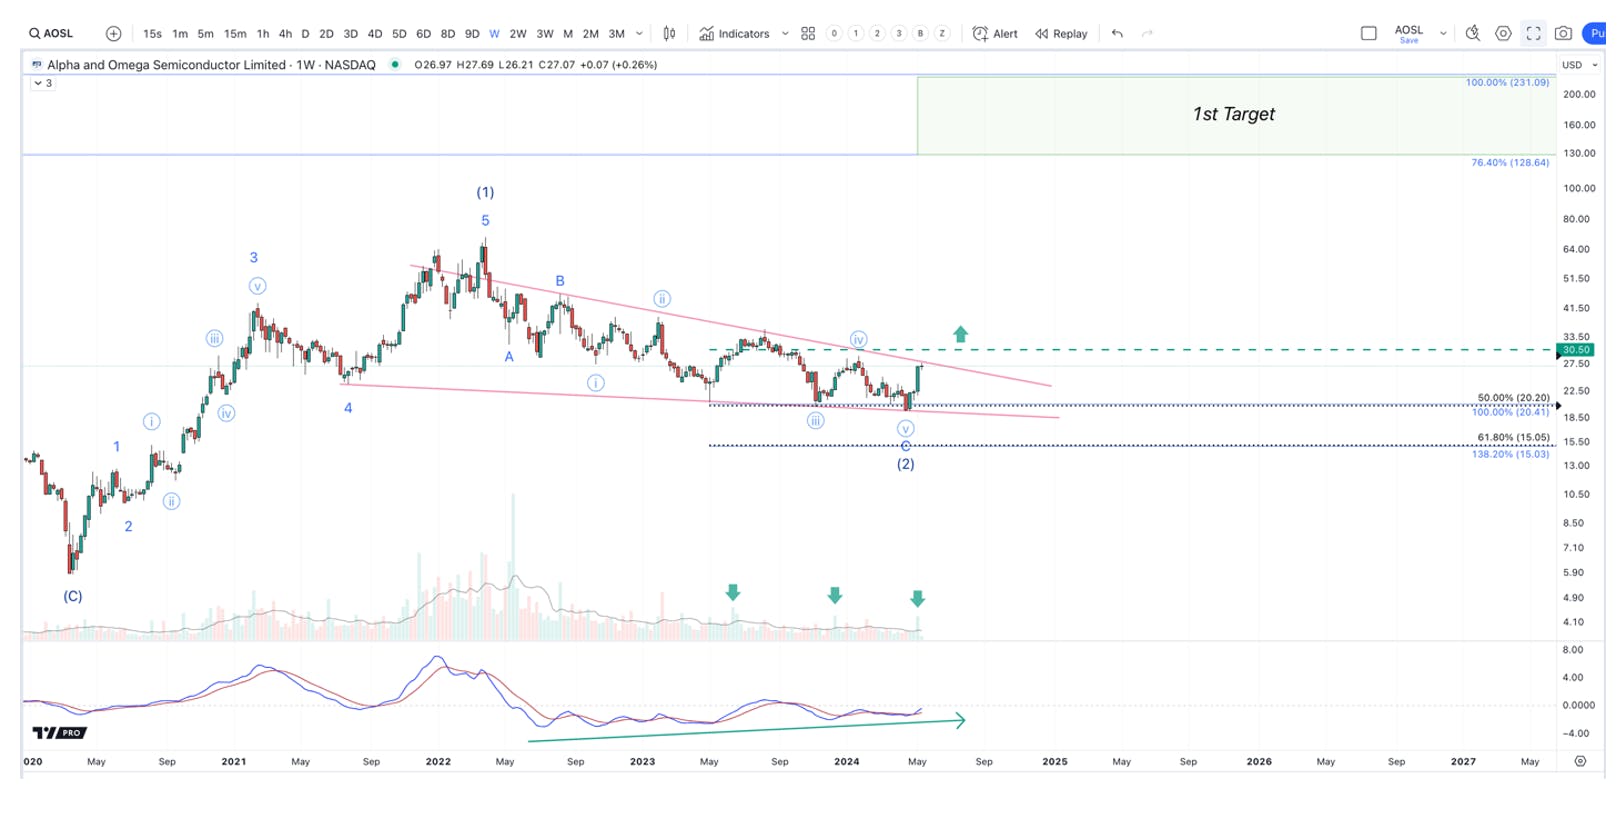This screenshot has width=1624, height=814.
Task: Take a chart snapshot with camera icon
Action: pos(1563,33)
